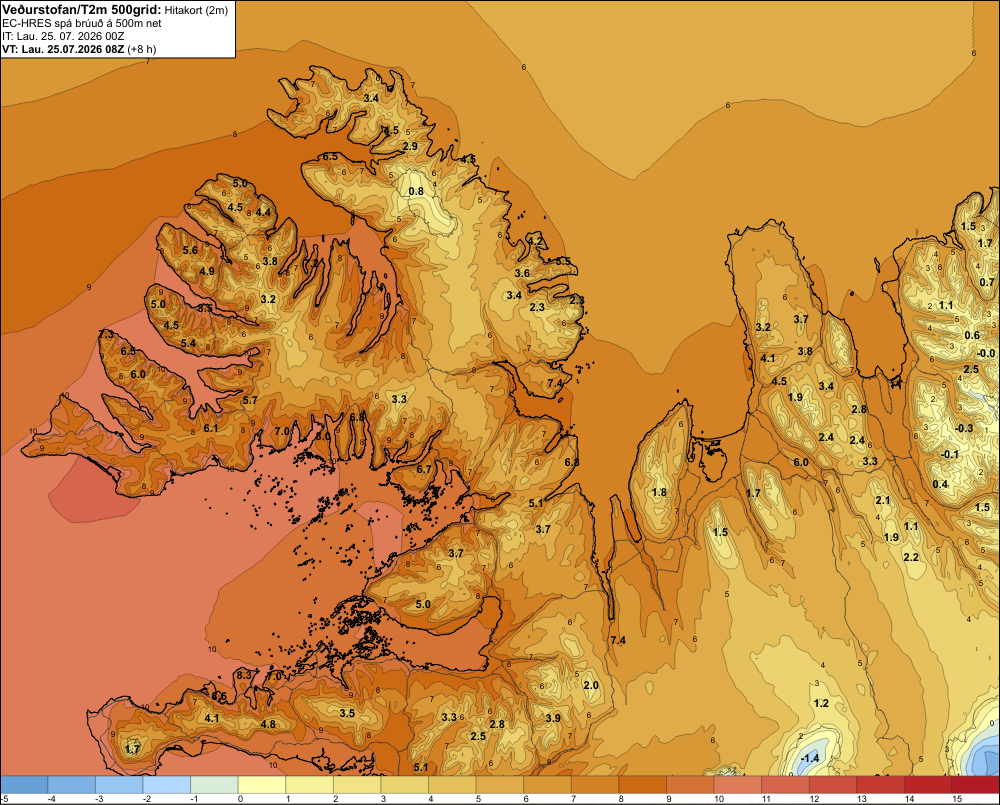Viewport: 1000px width, 805px height.
Task: Choose the legend swatch between 10 and 11
Action: pyautogui.click(x=737, y=785)
